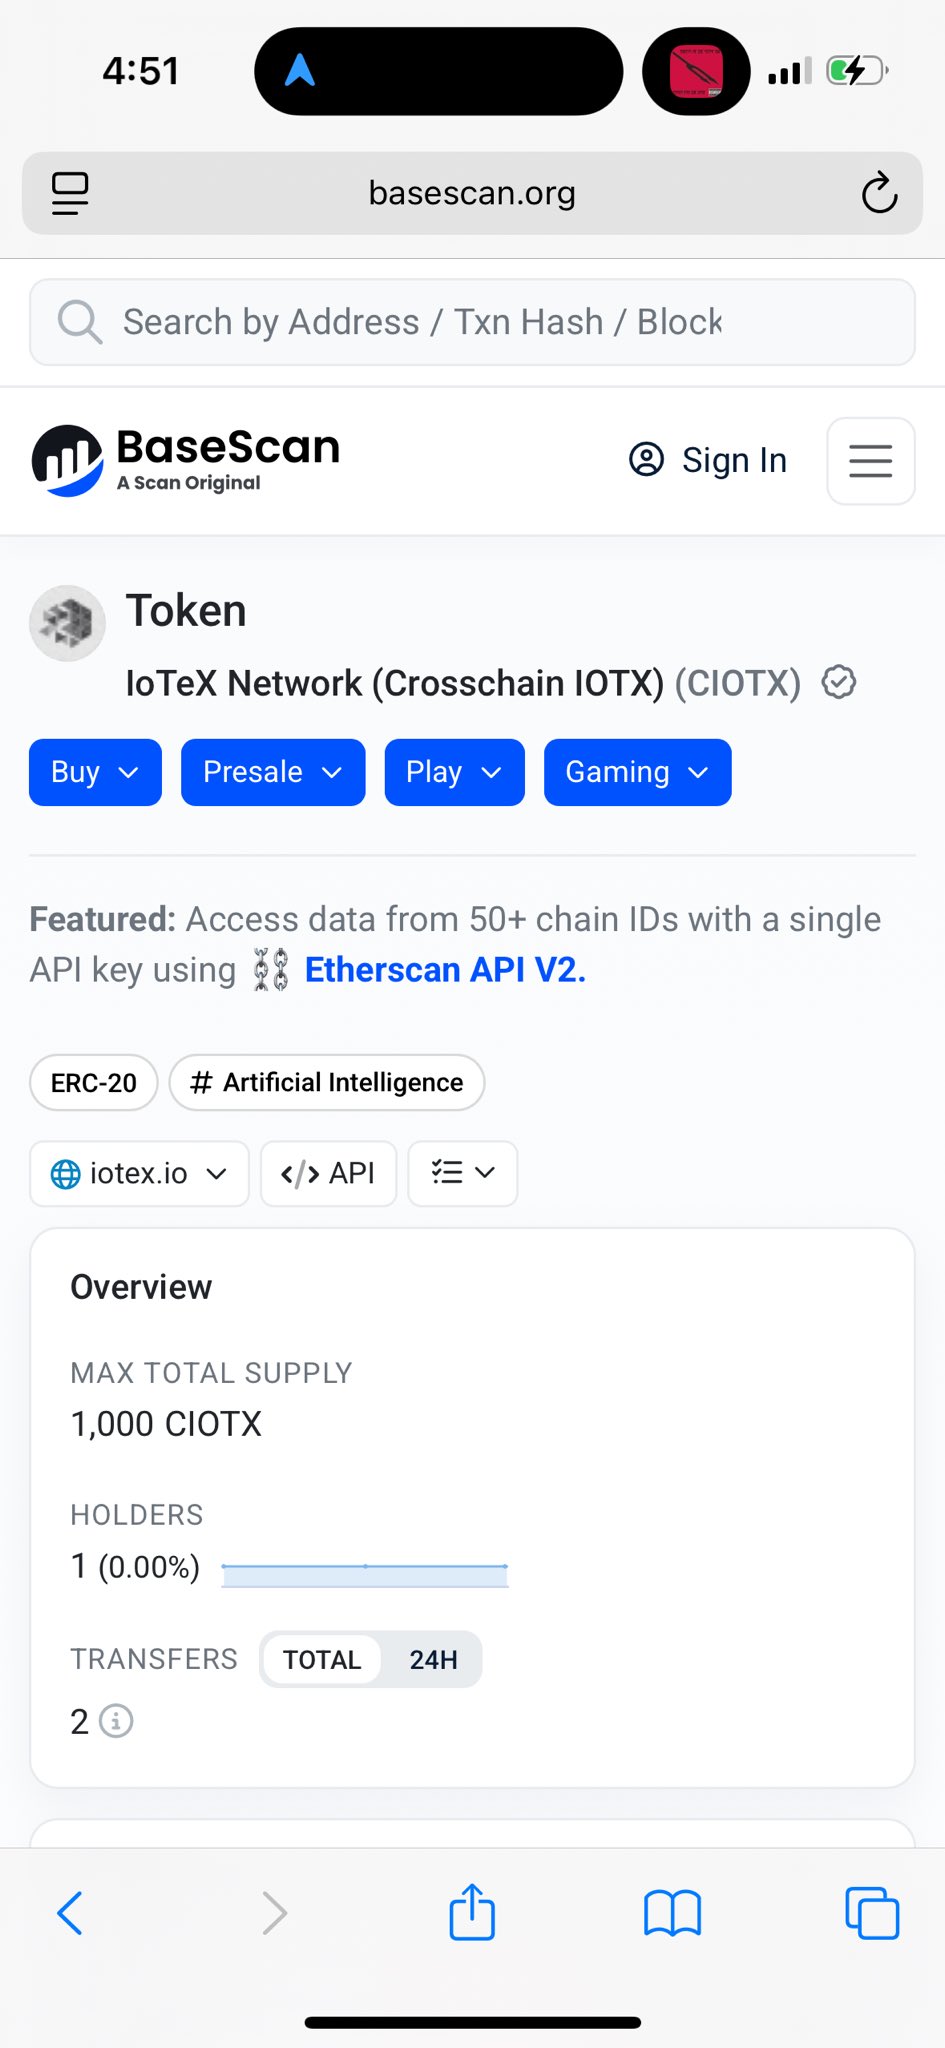Show Safari open tabs overview
This screenshot has width=945, height=2048.
(x=872, y=1913)
